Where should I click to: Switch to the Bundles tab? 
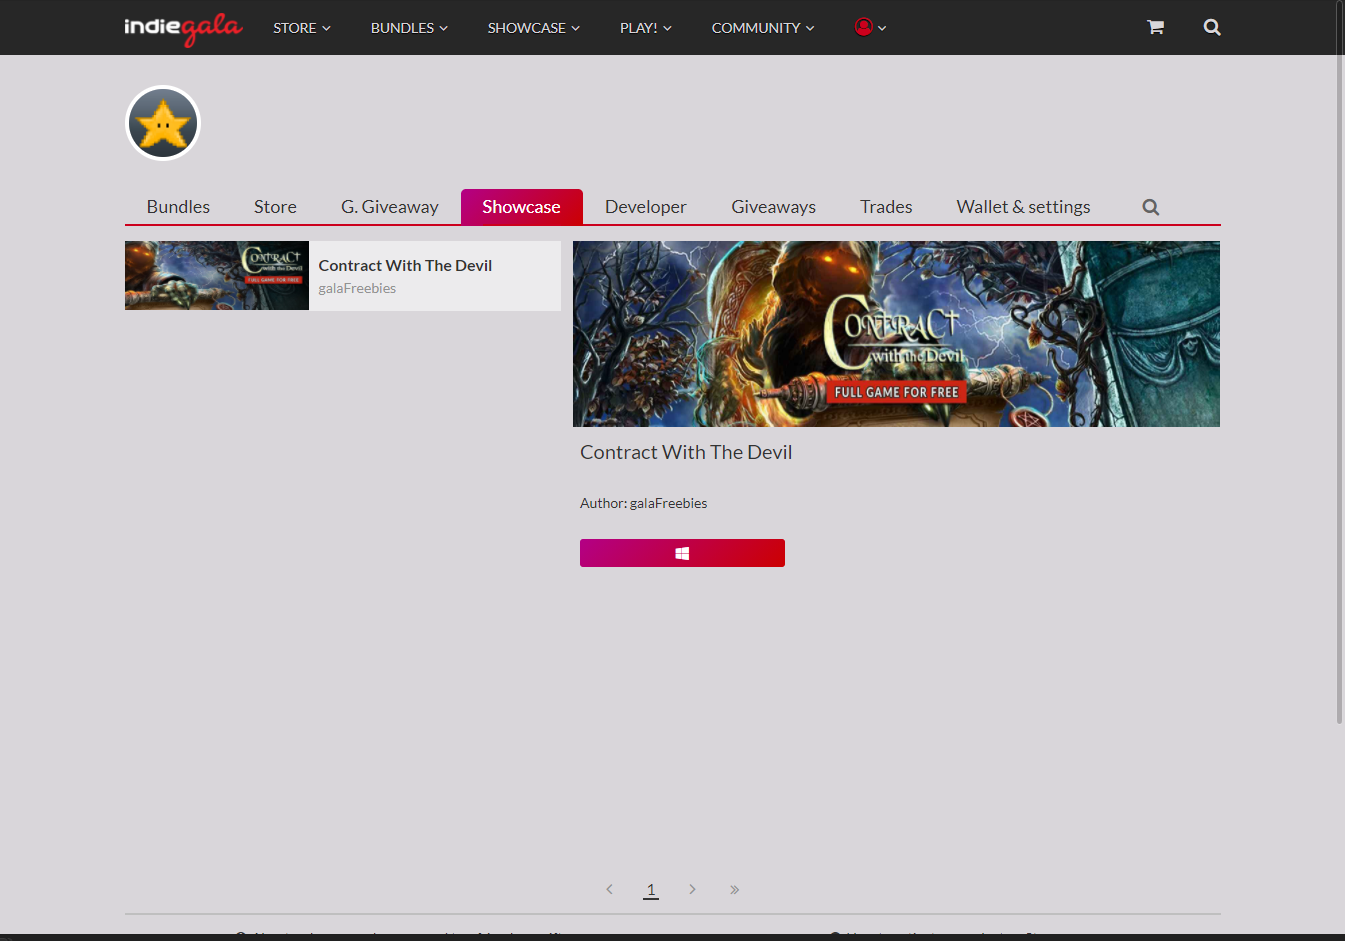pos(178,207)
